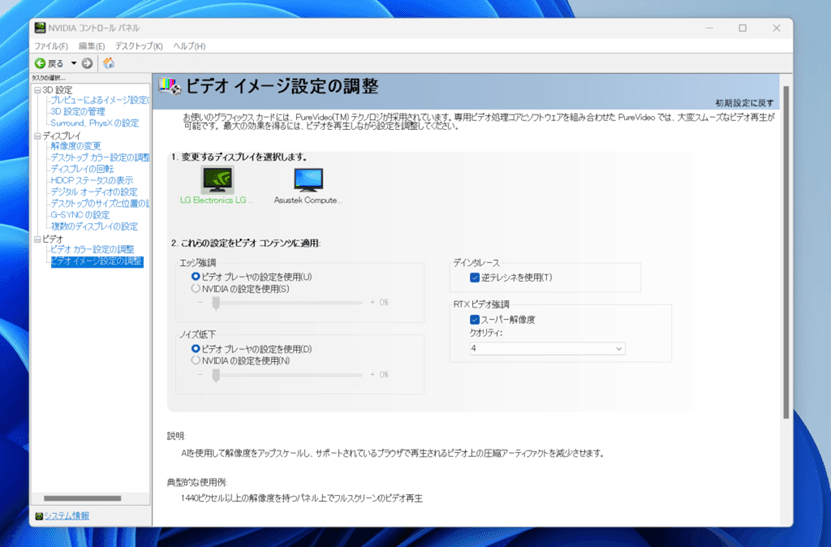Image resolution: width=831 pixels, height=547 pixels.
Task: Select the Asustek Computer display icon
Action: click(x=308, y=180)
